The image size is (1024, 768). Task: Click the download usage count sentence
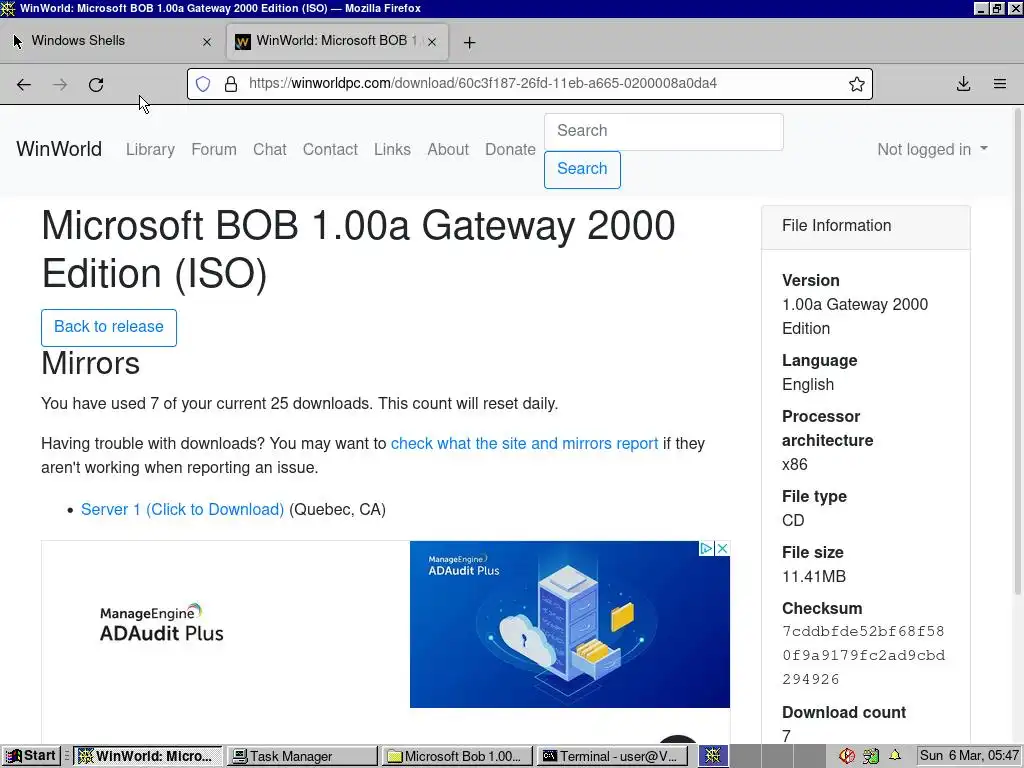click(x=300, y=404)
